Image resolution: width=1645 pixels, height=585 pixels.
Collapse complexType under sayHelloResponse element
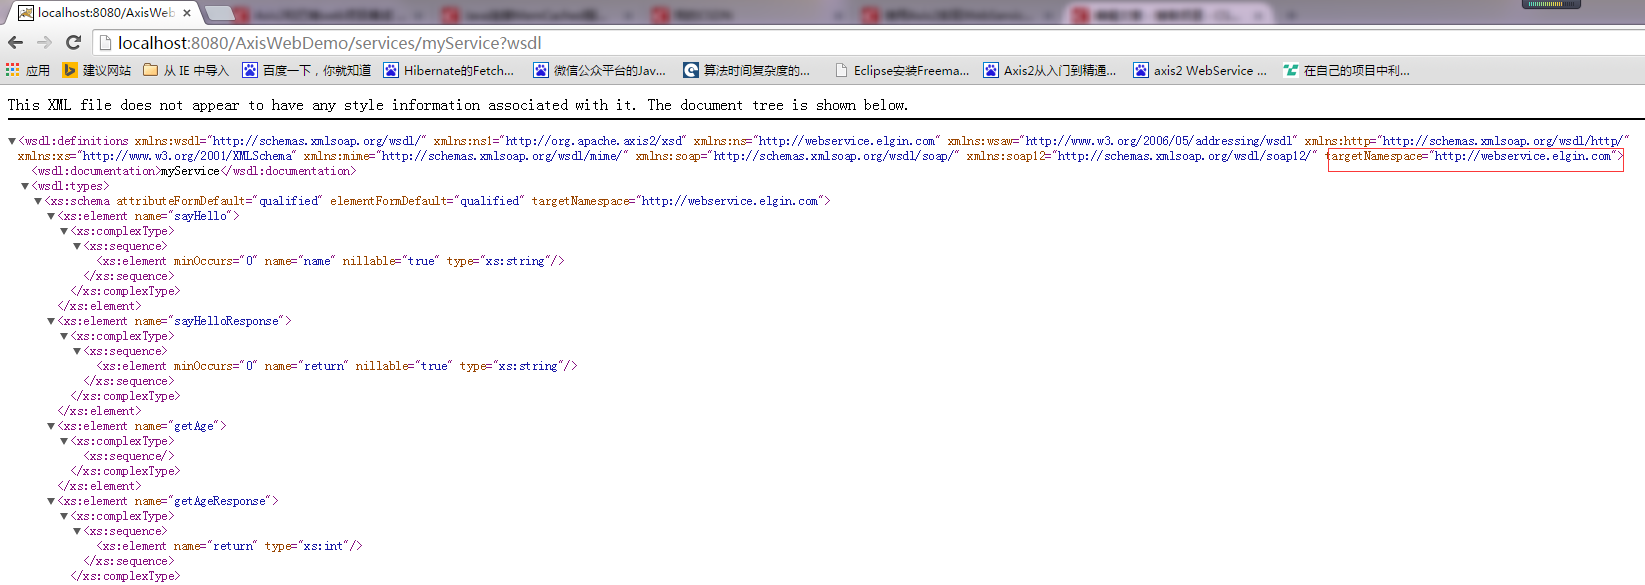click(x=64, y=336)
